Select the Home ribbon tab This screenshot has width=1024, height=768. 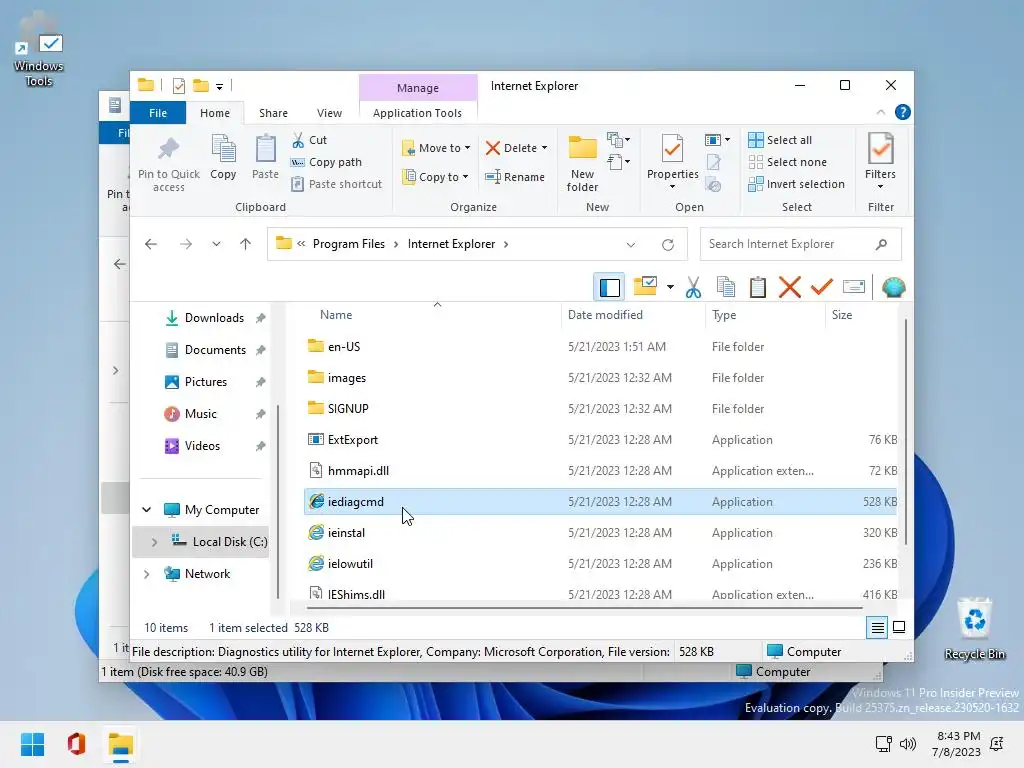[x=215, y=113]
